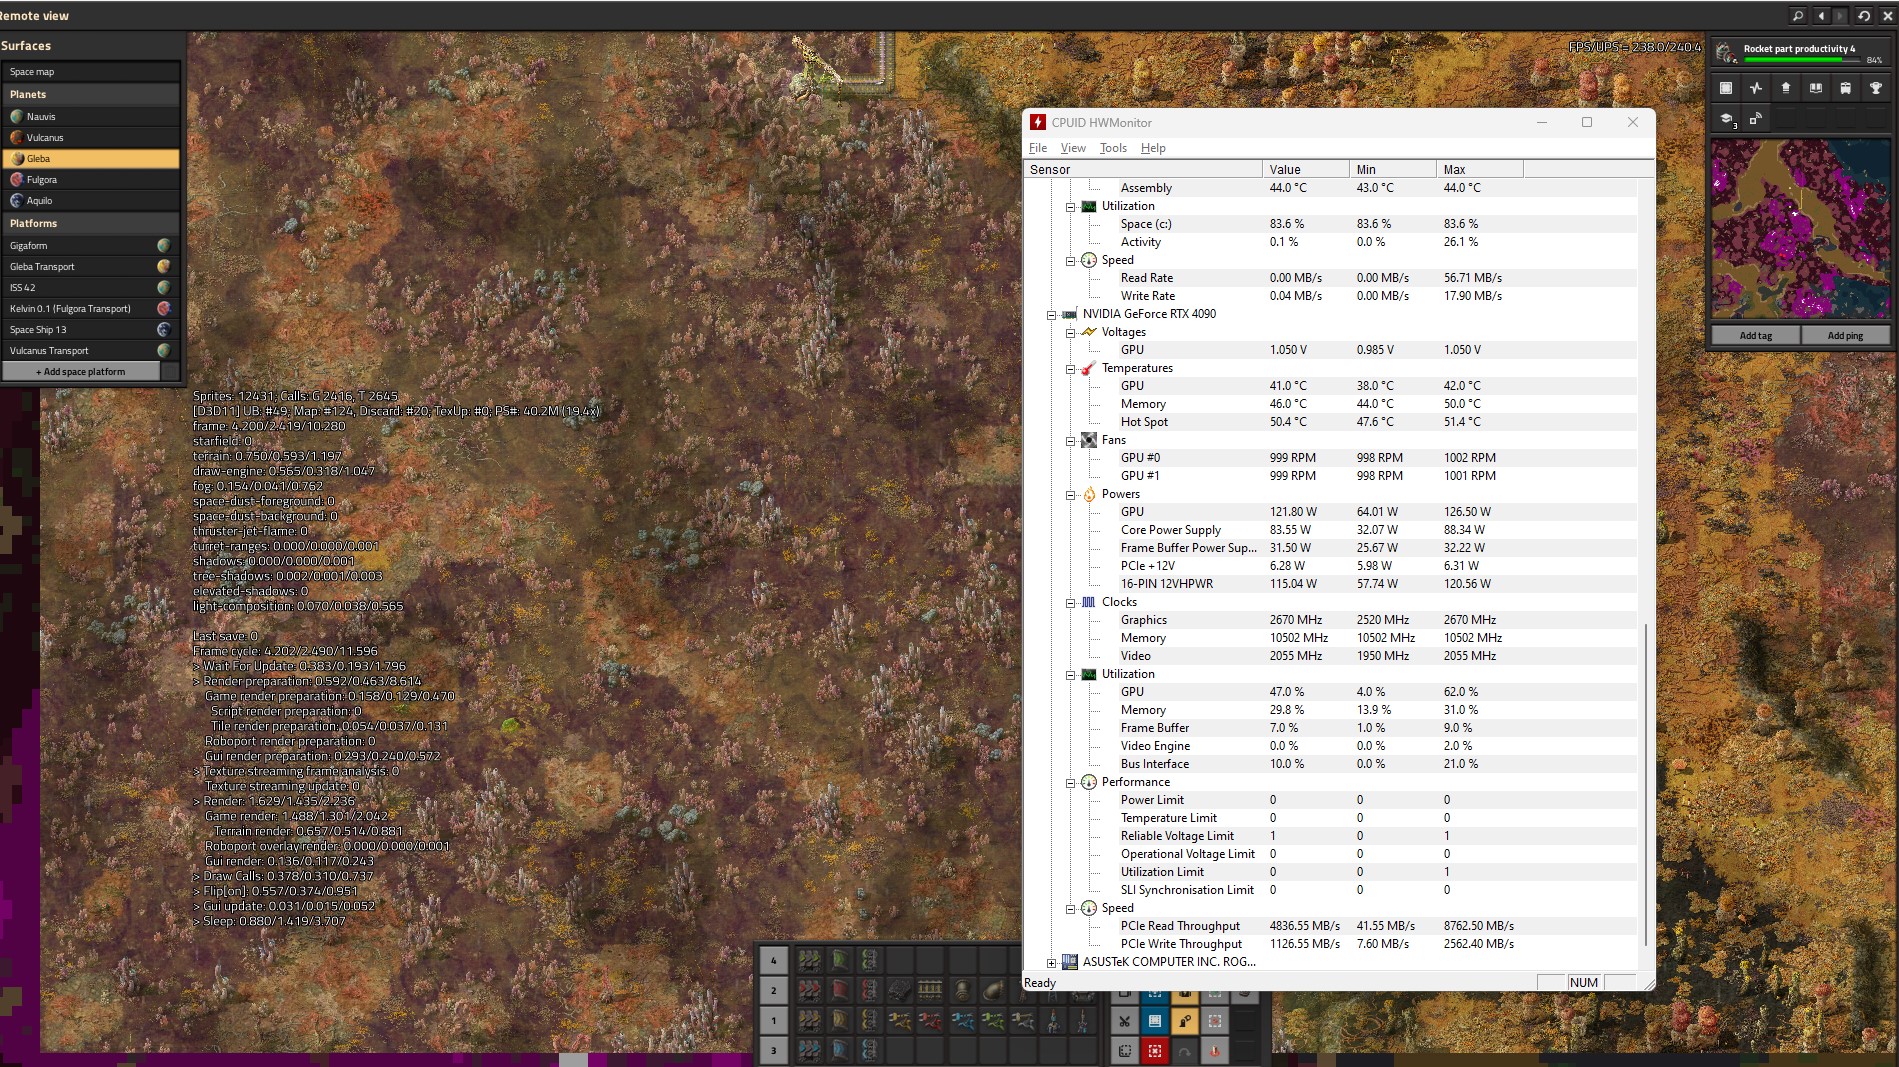
Task: Click the square blueprint library icon beside pulse icon
Action: pos(1726,88)
